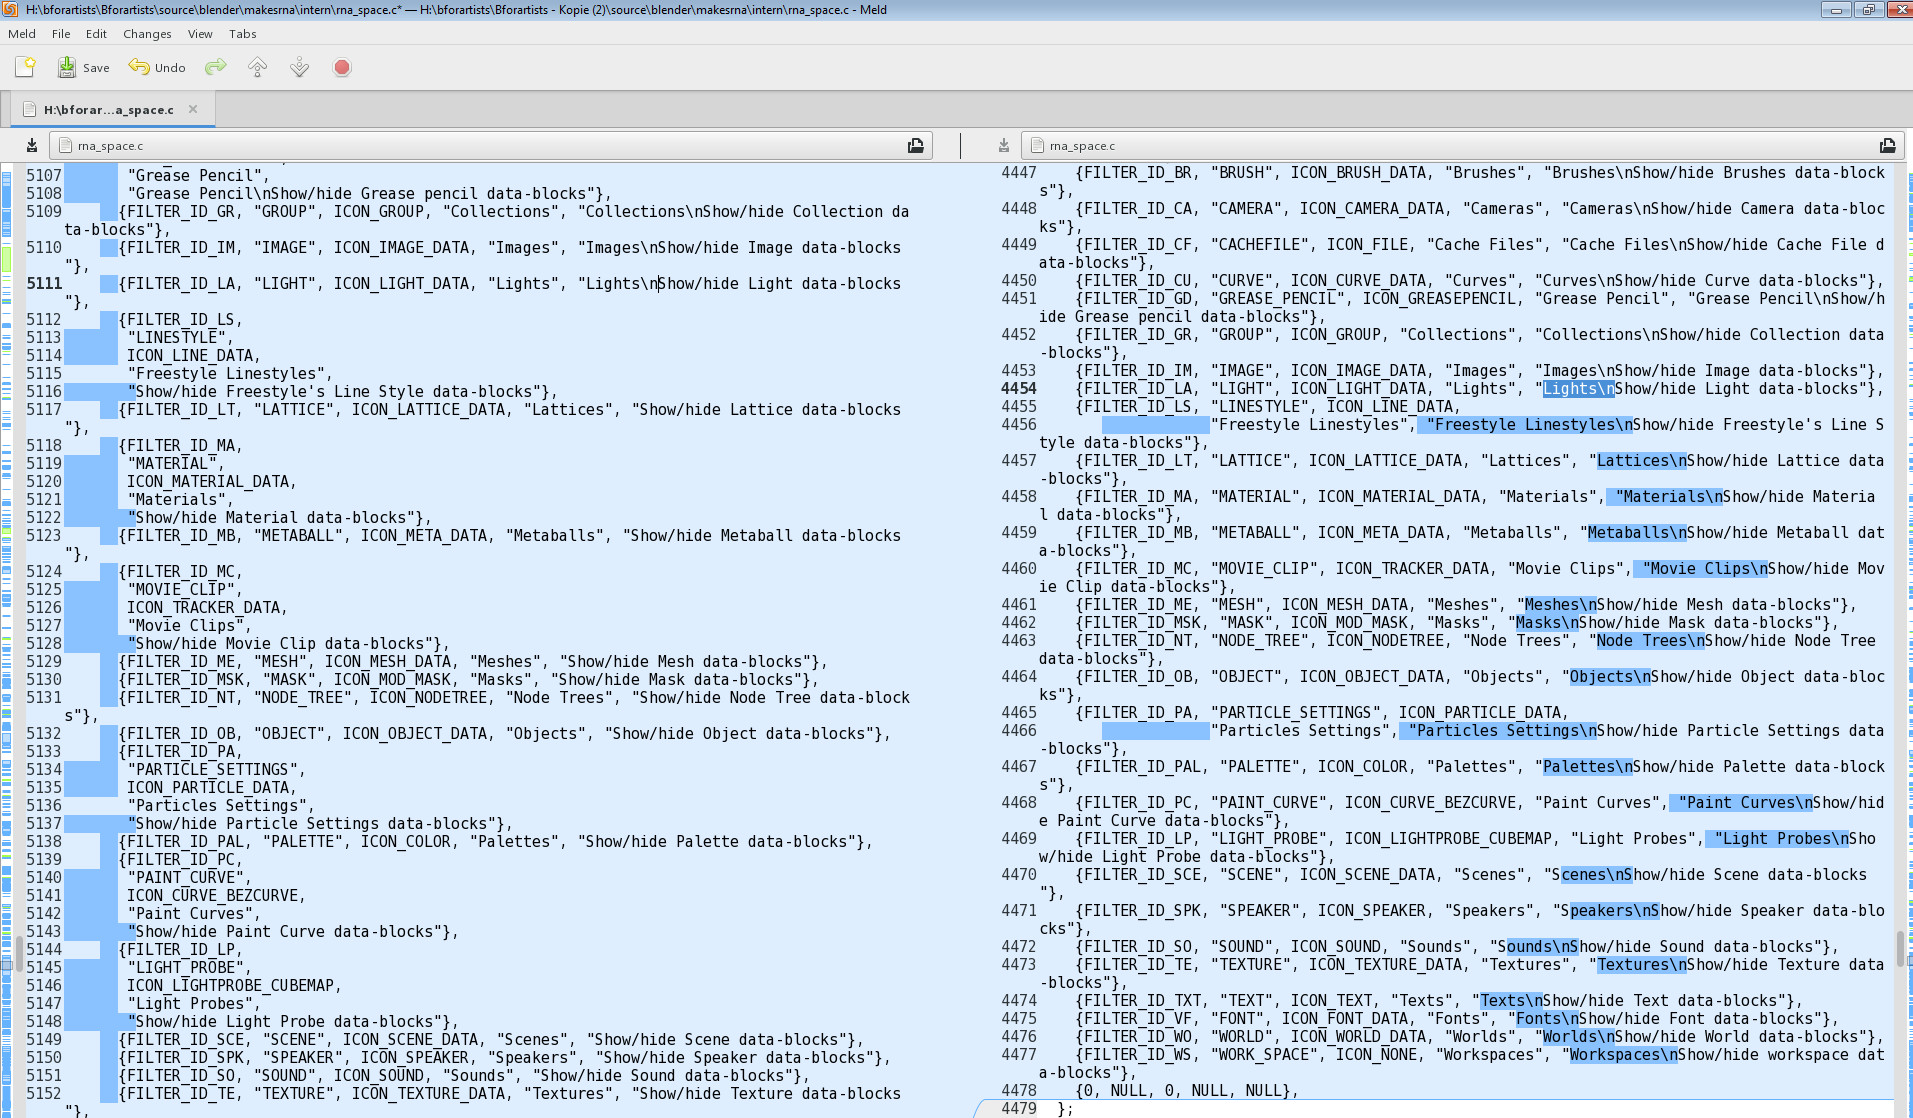Viewport: 1913px width, 1118px height.
Task: Go to previous change with up arrow
Action: [257, 67]
